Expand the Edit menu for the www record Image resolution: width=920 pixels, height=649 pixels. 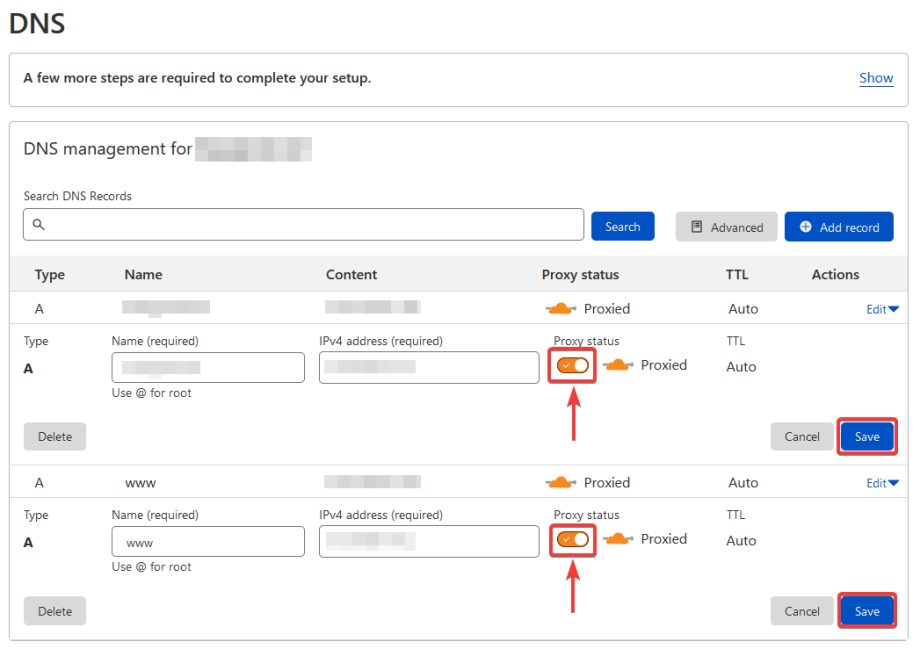pos(882,482)
